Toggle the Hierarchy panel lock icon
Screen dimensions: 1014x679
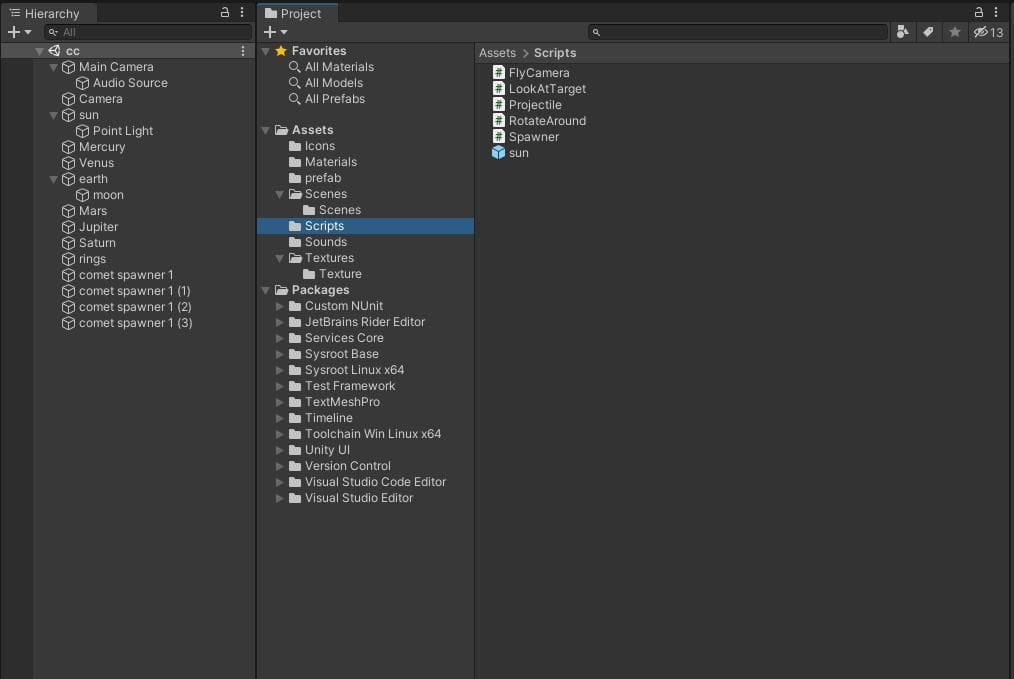click(x=225, y=12)
